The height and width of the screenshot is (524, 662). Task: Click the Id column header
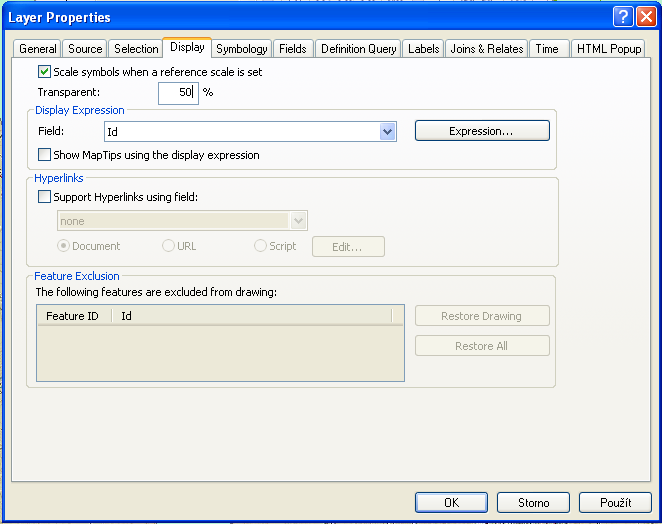(252, 316)
